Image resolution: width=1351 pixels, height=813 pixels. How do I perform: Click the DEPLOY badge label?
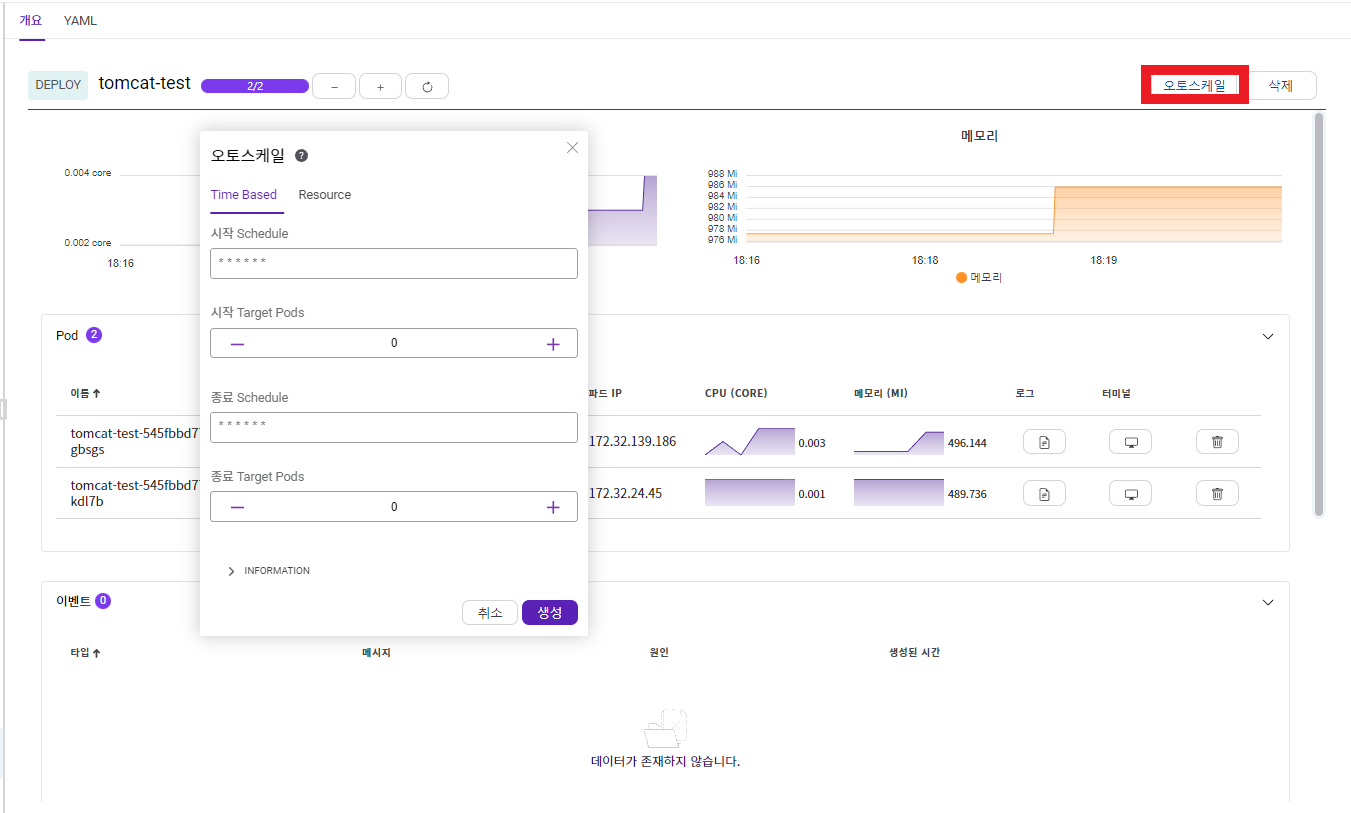pyautogui.click(x=58, y=85)
